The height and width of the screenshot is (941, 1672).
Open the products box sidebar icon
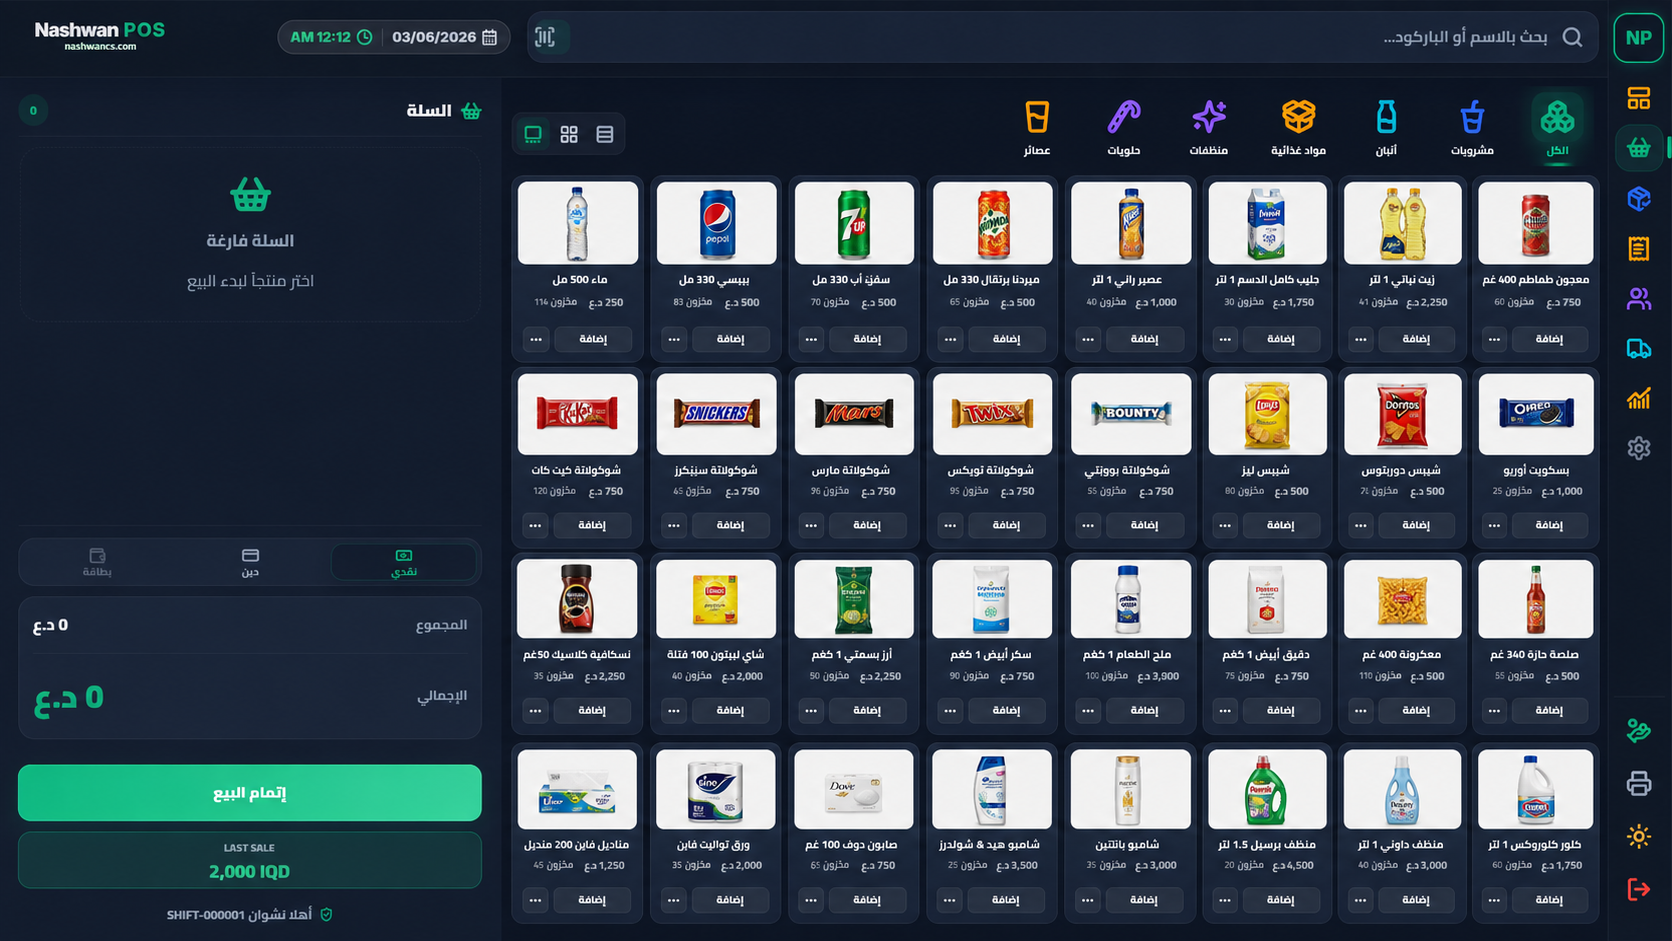point(1638,198)
